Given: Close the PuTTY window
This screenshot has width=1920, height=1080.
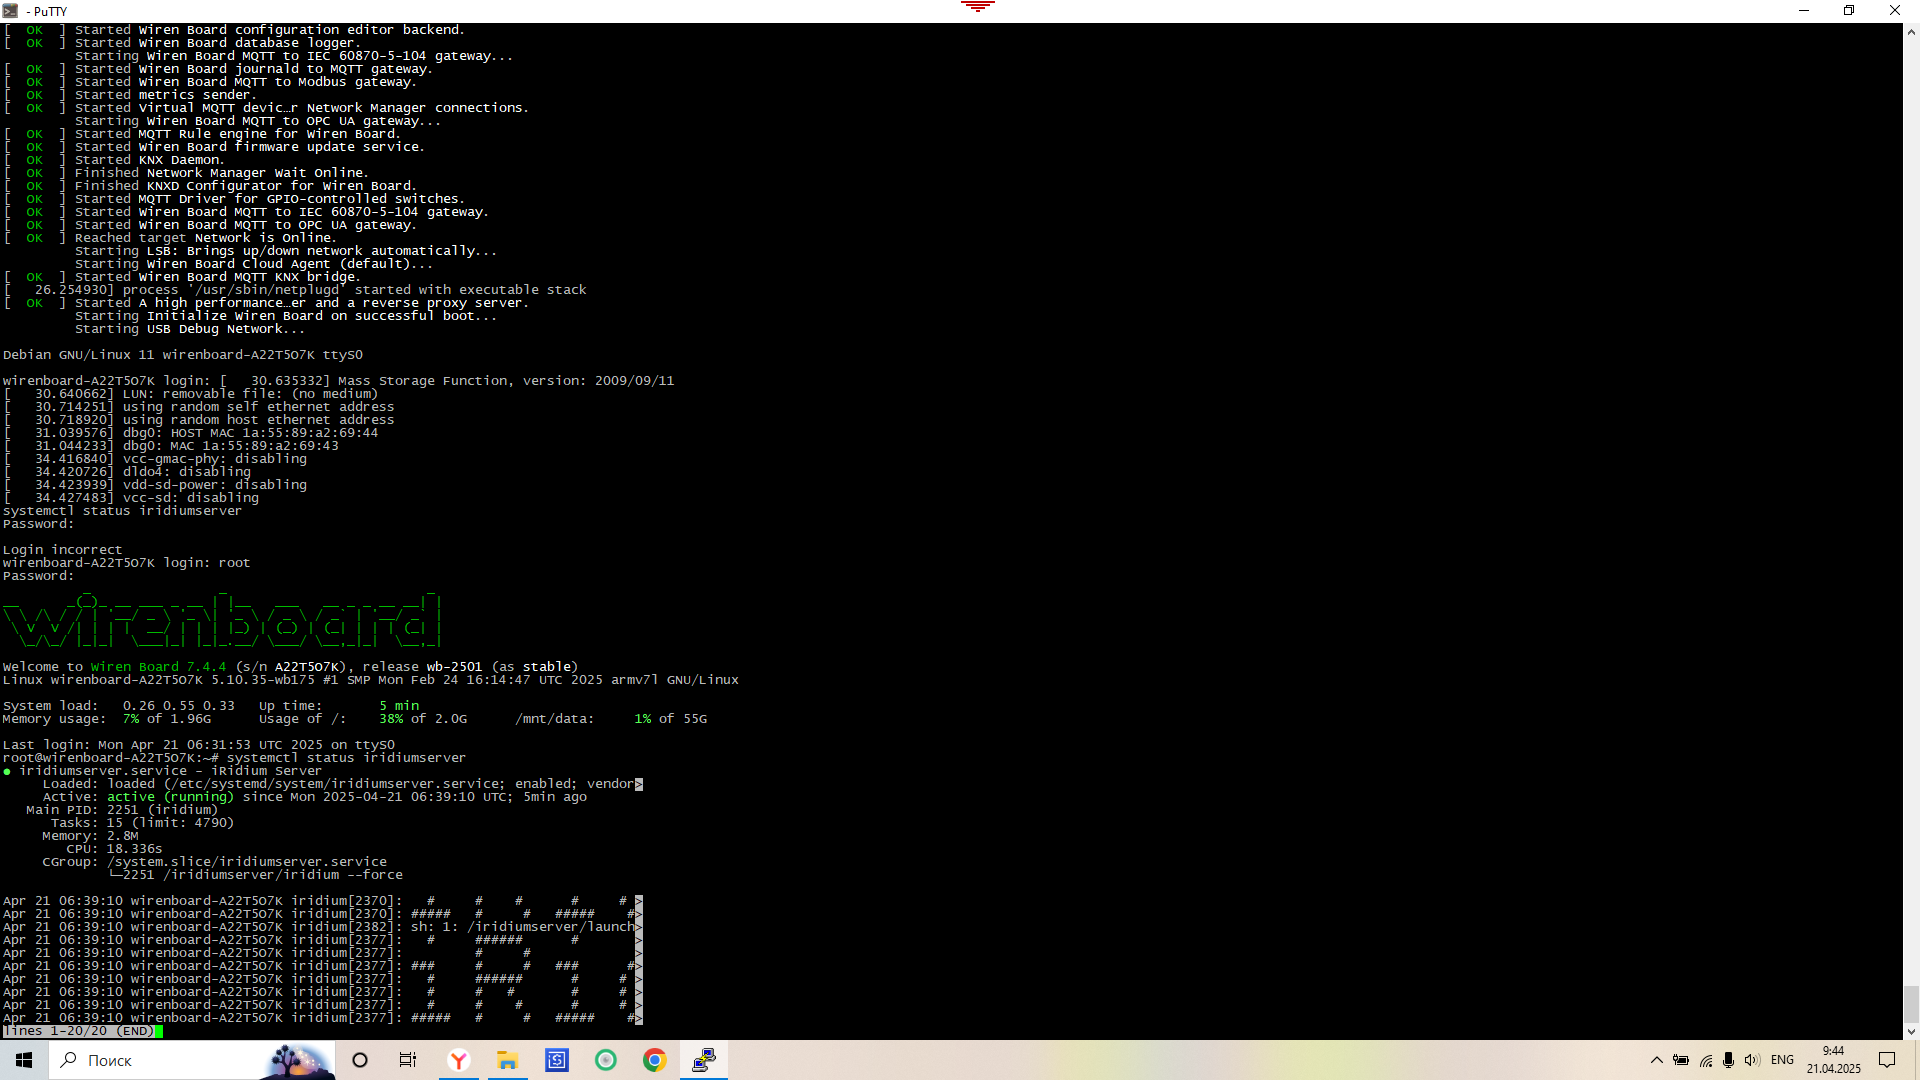Looking at the screenshot, I should [1895, 11].
